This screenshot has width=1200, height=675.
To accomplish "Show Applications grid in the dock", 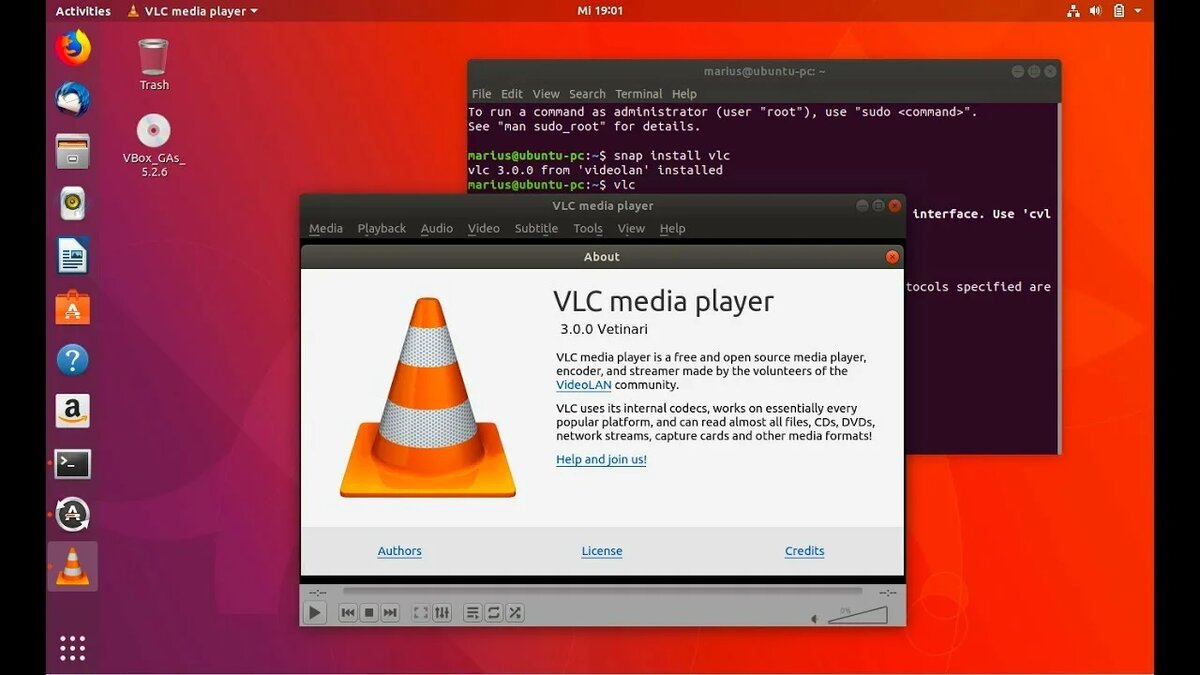I will point(72,647).
